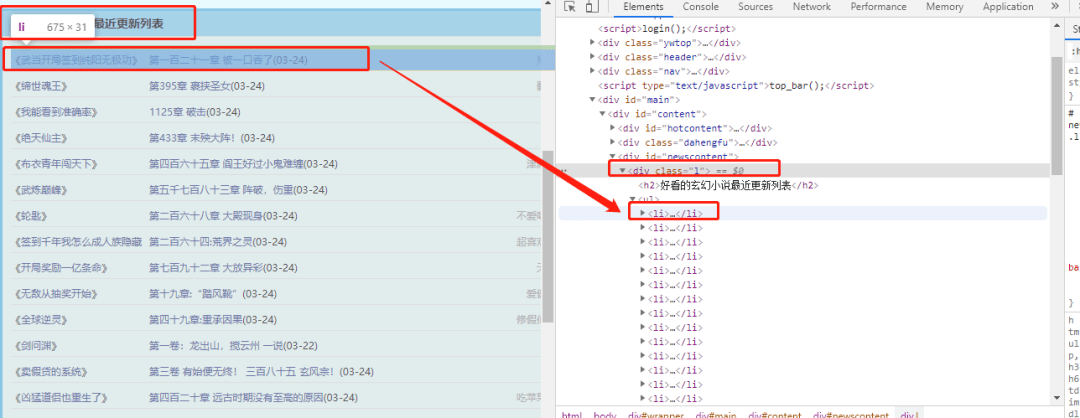Open chapter 1125章 破击
1080x418 pixels.
(x=177, y=112)
